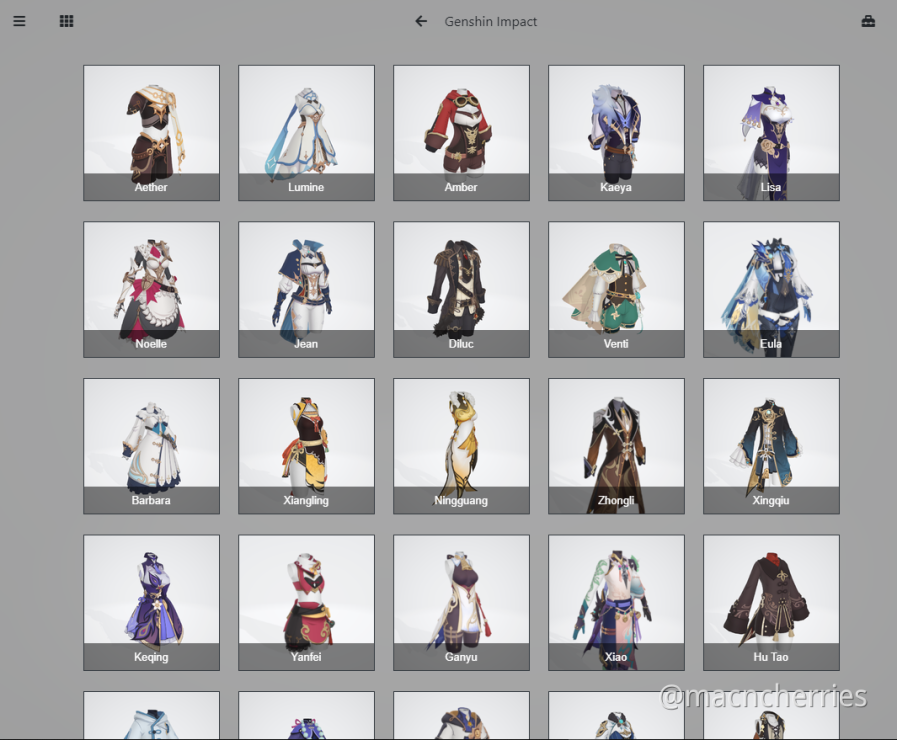897x740 pixels.
Task: Open the toolbox icon at top right
Action: pyautogui.click(x=868, y=21)
